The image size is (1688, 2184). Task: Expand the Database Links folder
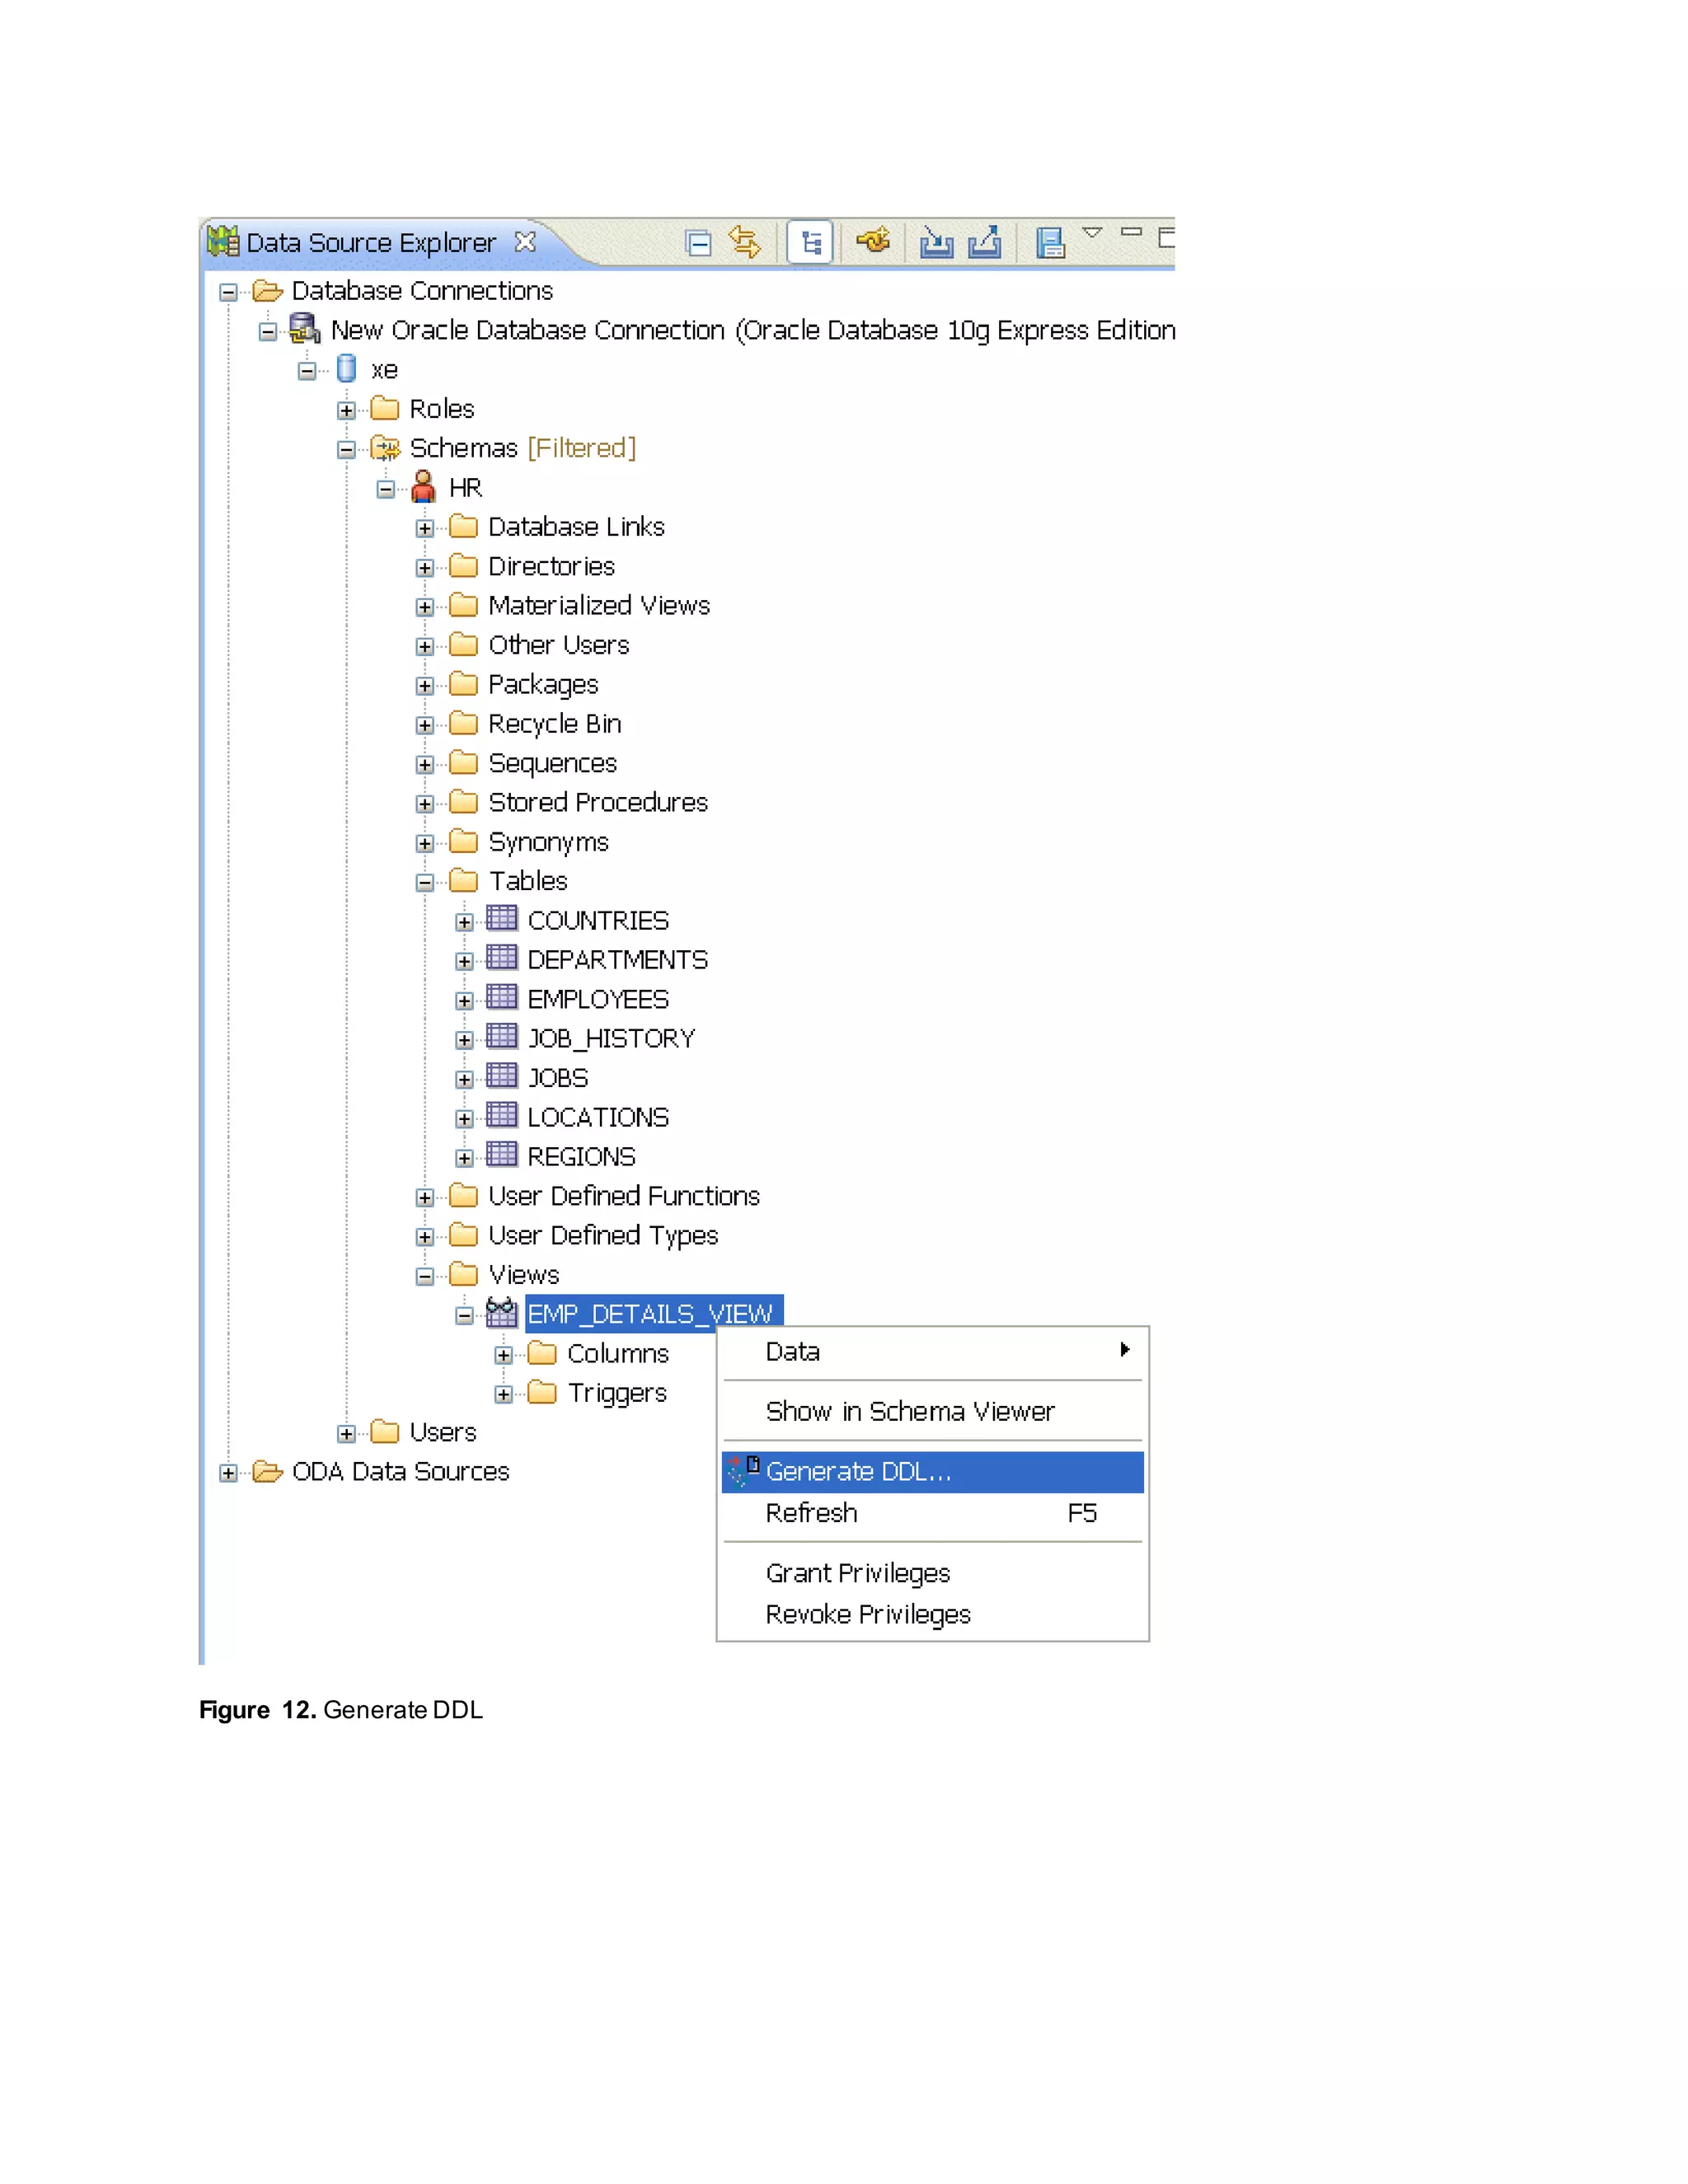425,528
